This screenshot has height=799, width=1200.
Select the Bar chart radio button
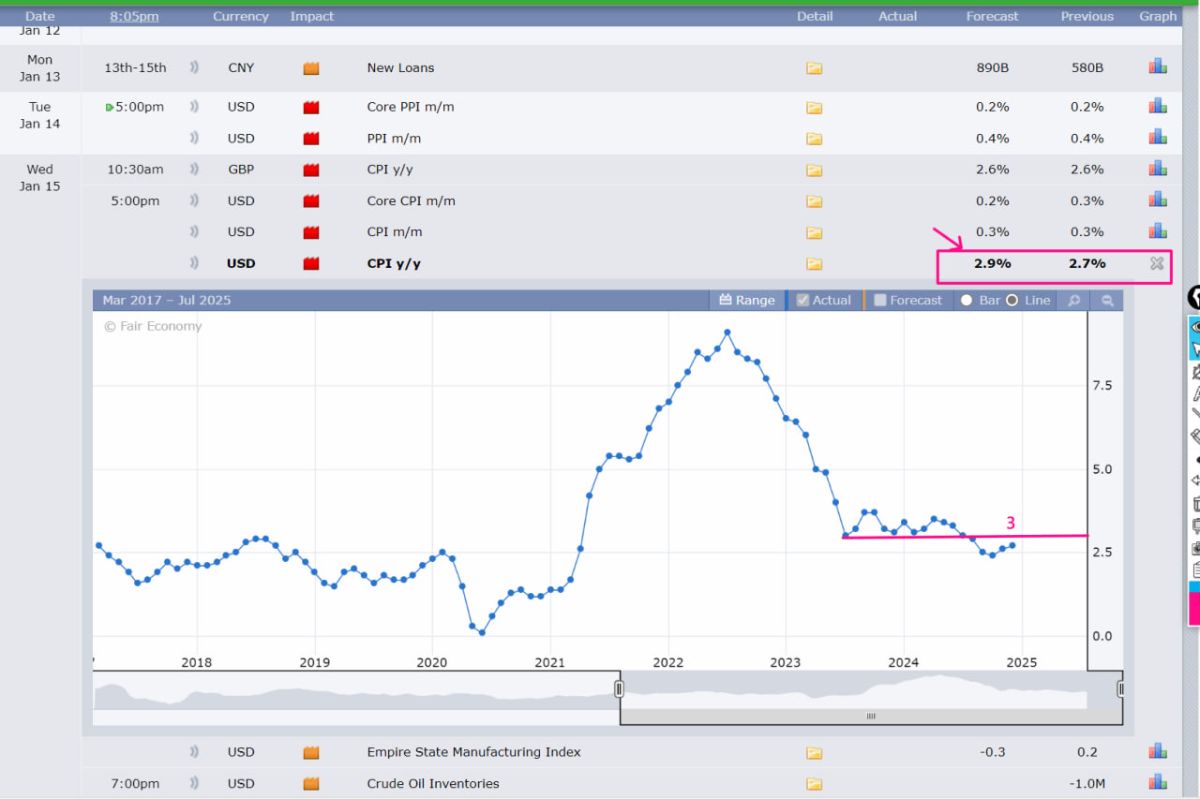pos(966,300)
